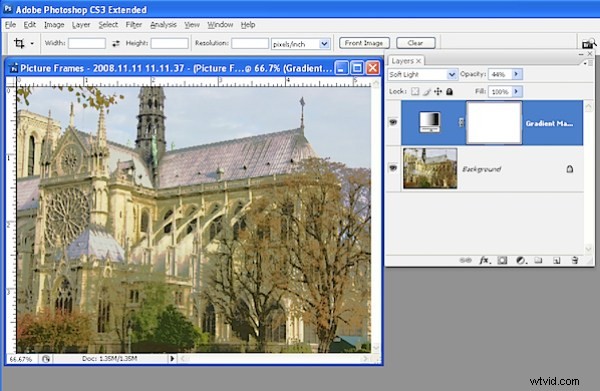Image resolution: width=600 pixels, height=391 pixels.
Task: Click the Lock all padlock icon
Action: click(x=450, y=91)
